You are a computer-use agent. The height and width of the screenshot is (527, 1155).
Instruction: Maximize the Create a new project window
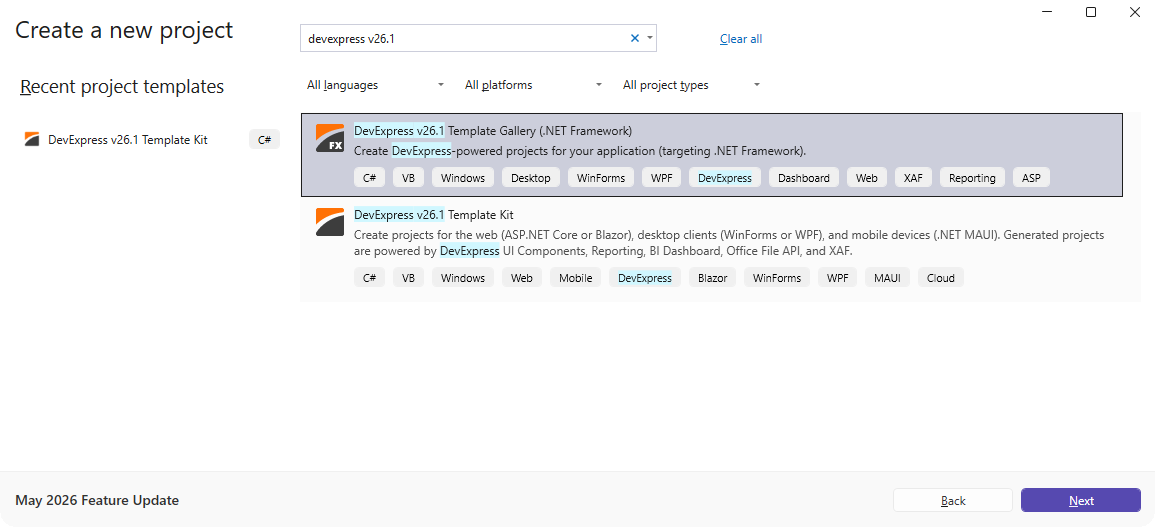point(1091,12)
